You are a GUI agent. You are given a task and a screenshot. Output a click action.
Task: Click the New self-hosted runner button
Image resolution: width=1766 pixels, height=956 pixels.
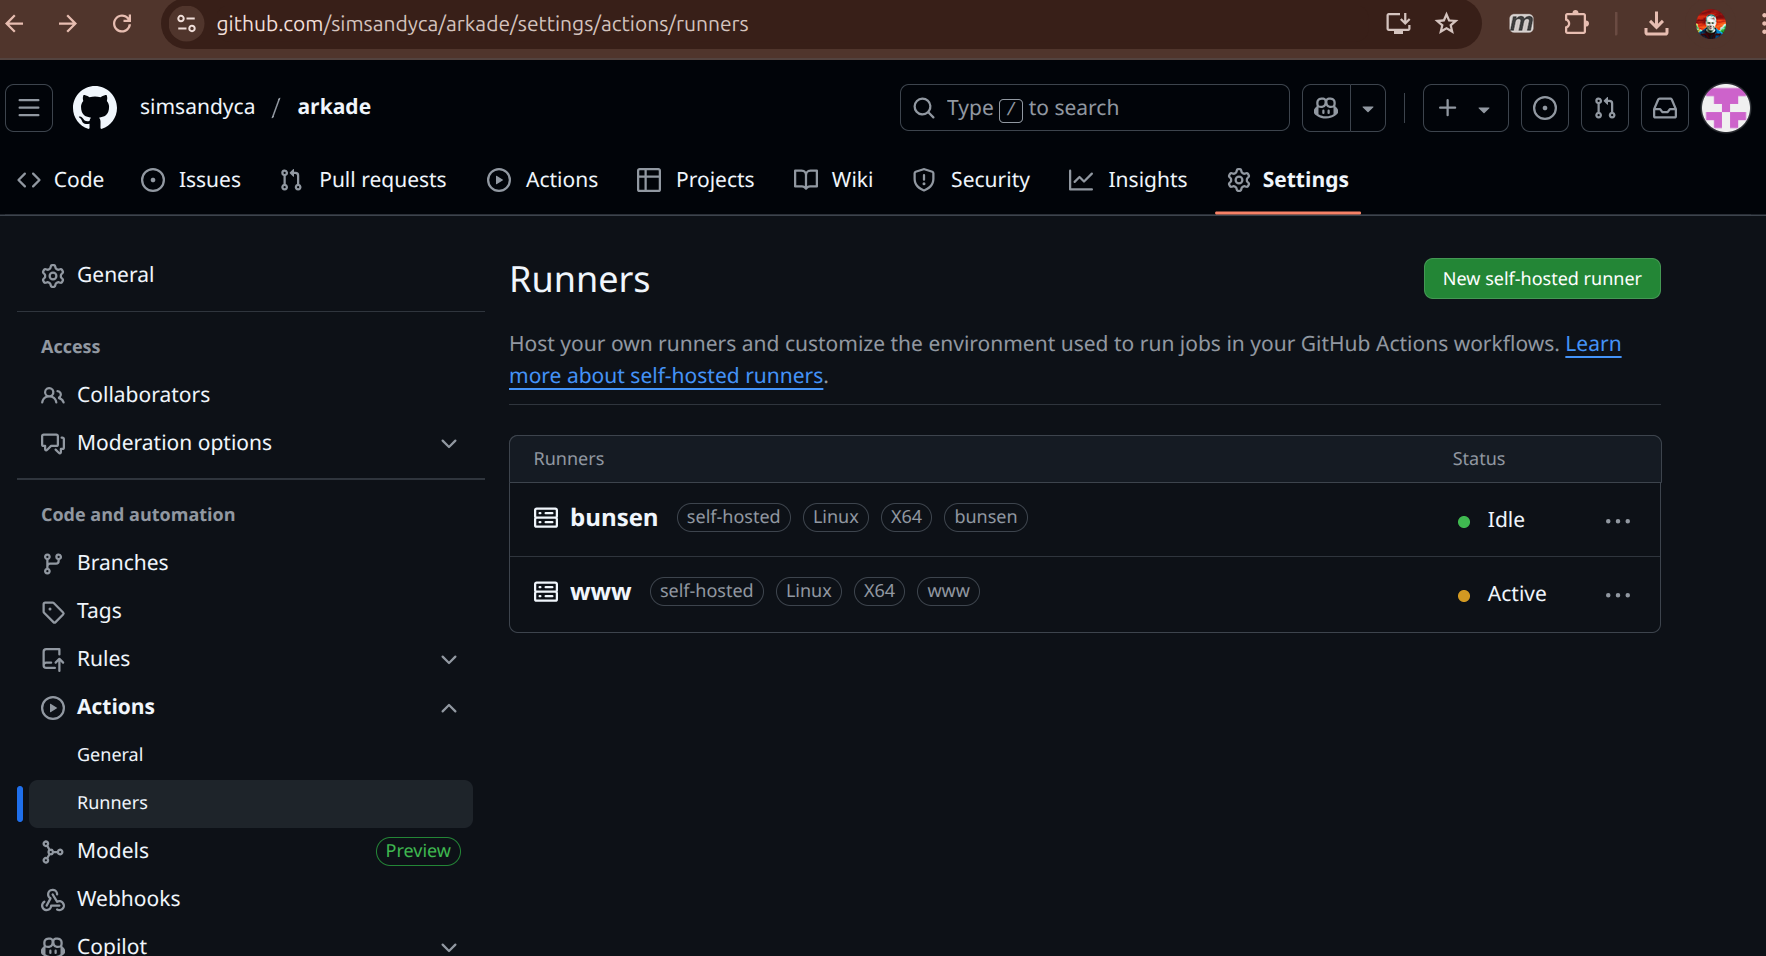coord(1542,279)
